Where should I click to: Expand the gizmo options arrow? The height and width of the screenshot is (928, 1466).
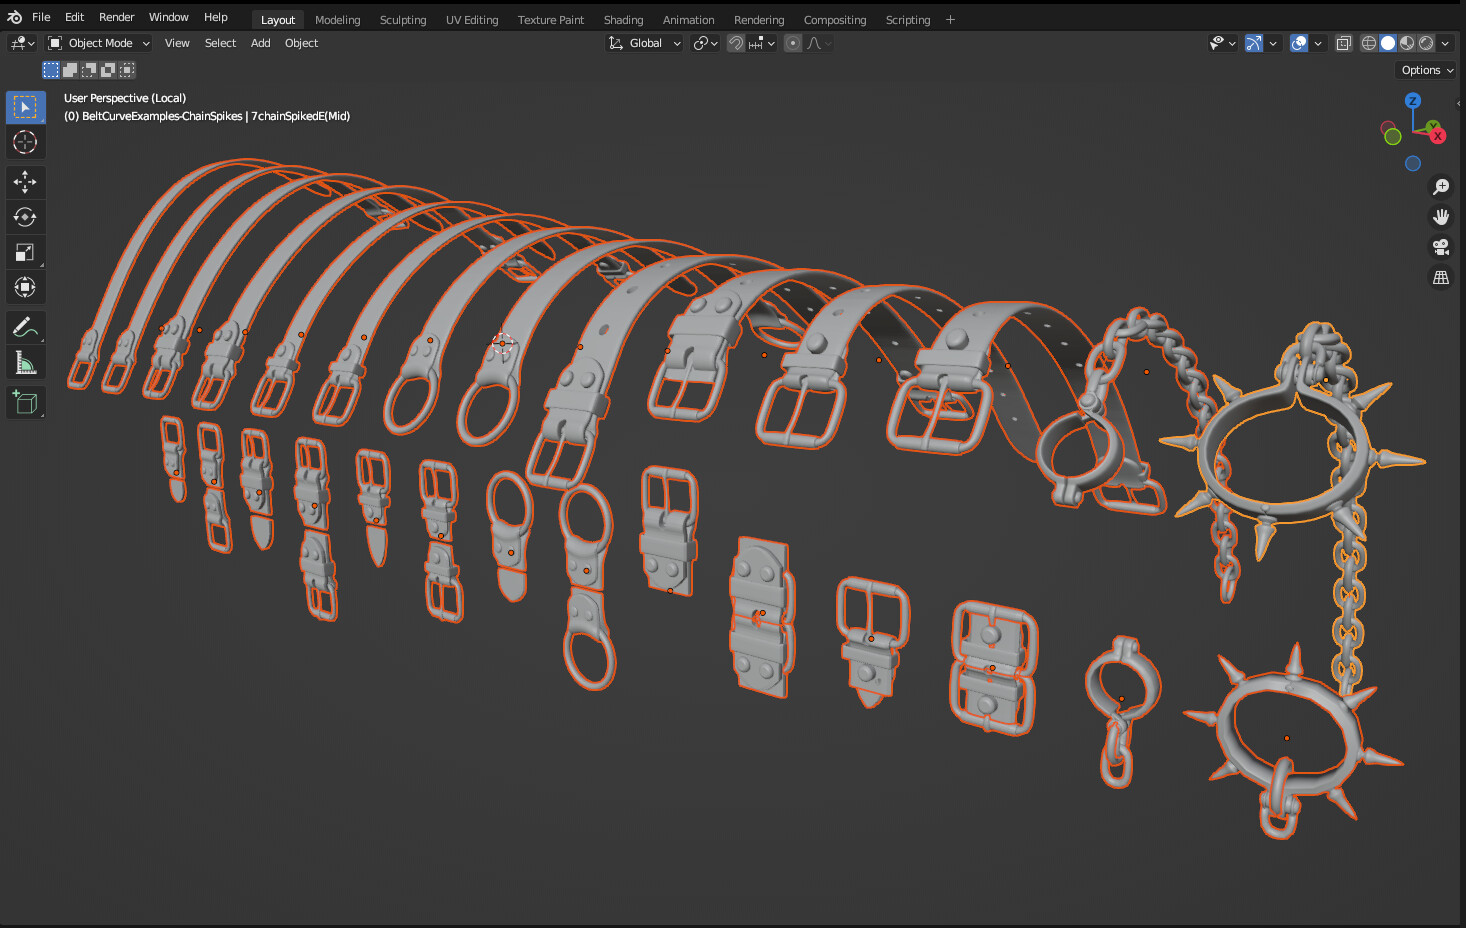pyautogui.click(x=1273, y=43)
